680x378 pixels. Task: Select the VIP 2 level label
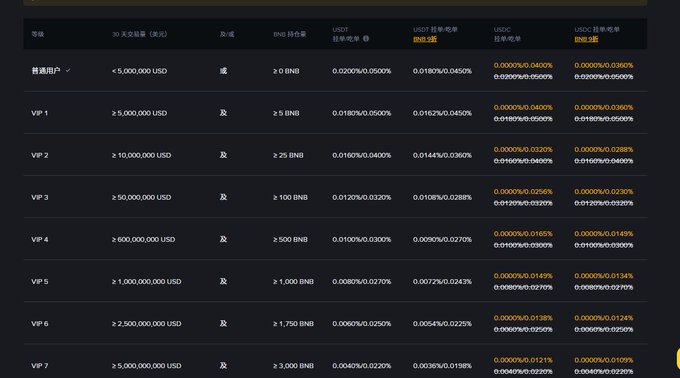[40, 155]
